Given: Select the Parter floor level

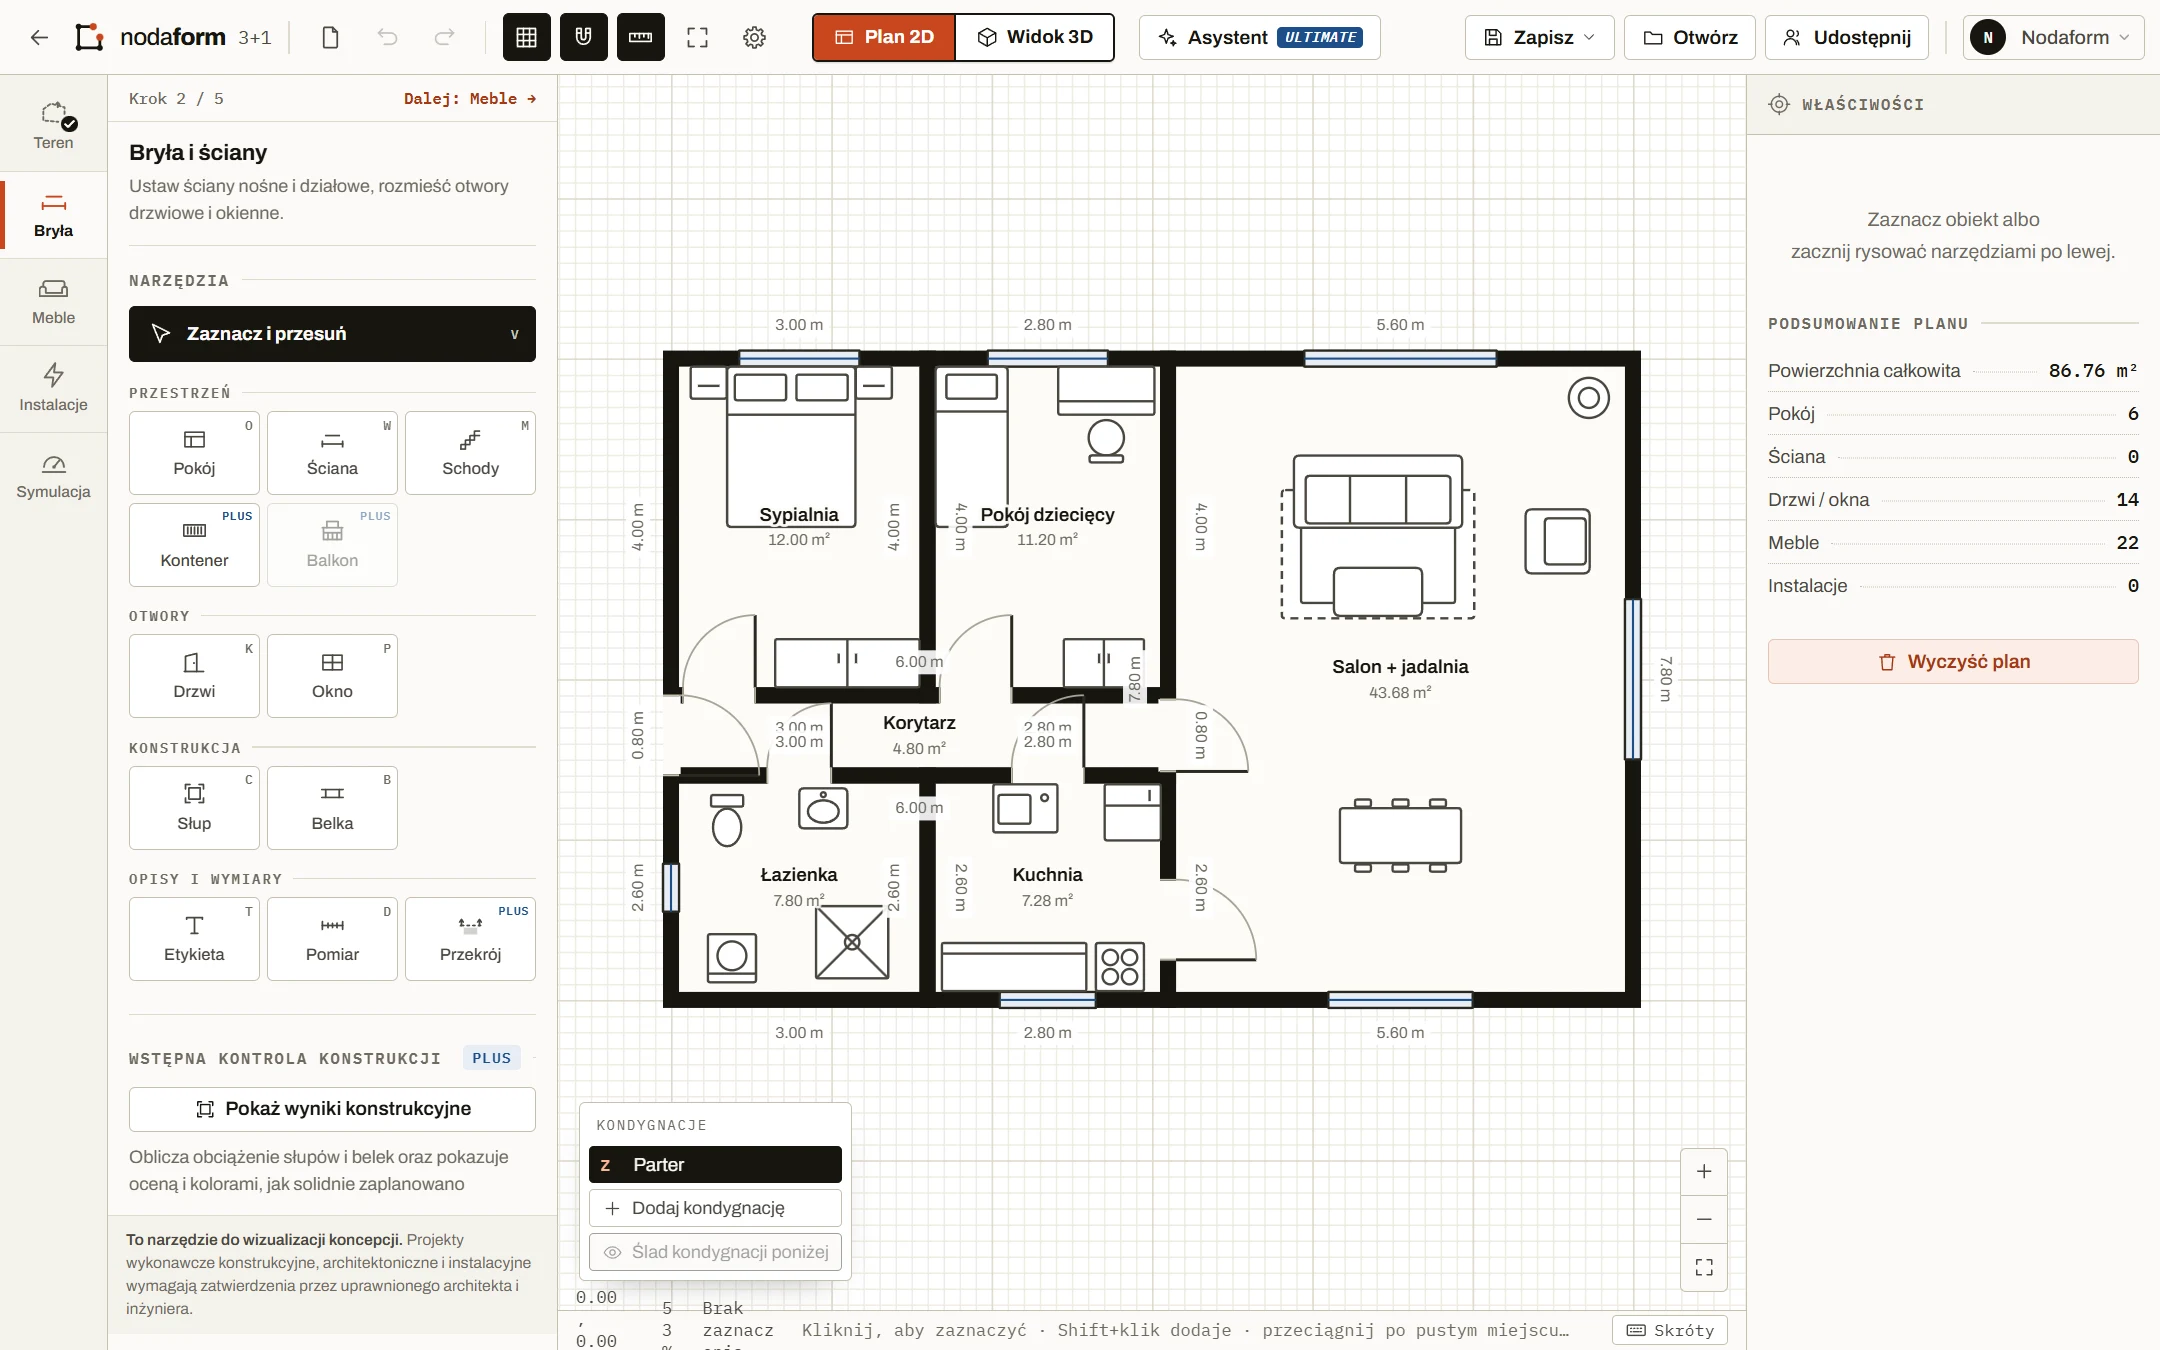Looking at the screenshot, I should pyautogui.click(x=715, y=1165).
